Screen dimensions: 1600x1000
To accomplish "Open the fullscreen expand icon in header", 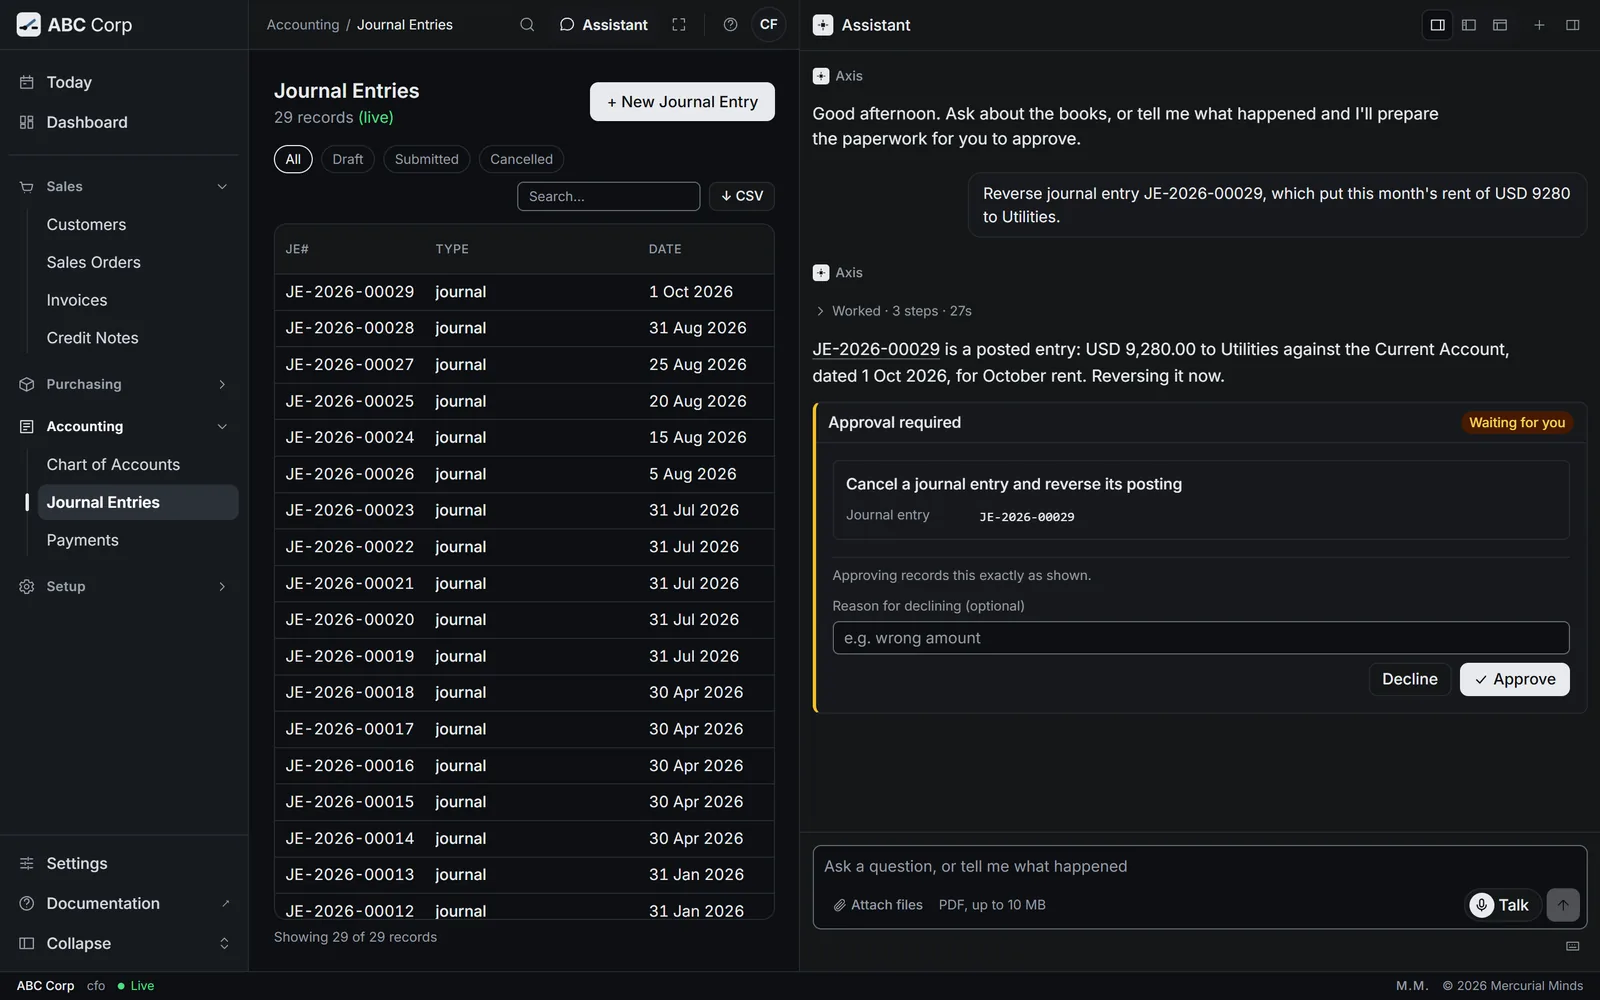I will (679, 25).
